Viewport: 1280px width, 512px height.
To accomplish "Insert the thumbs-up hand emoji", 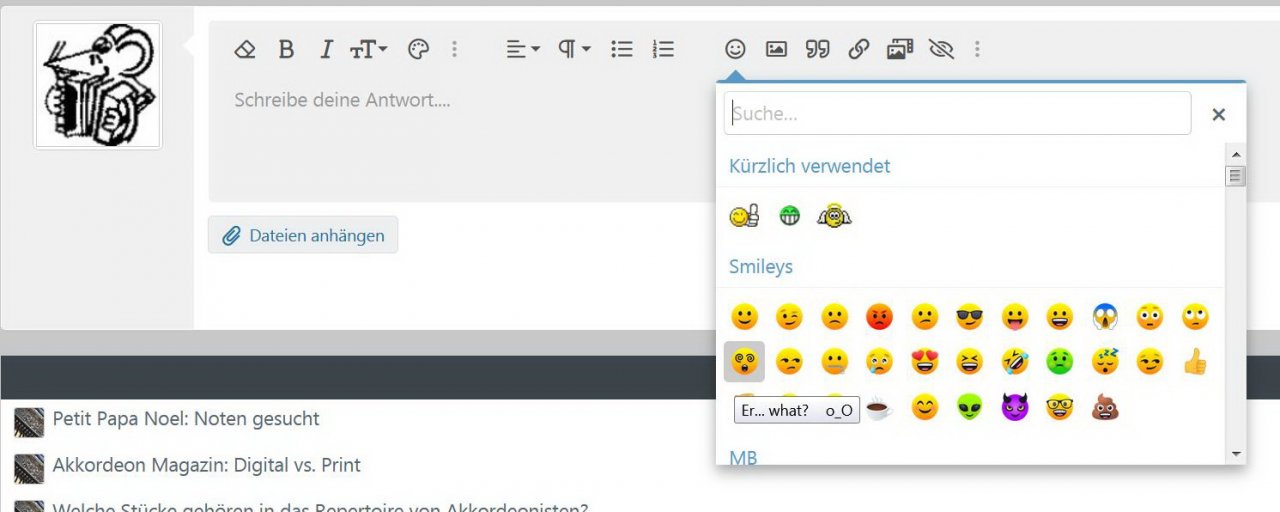I will click(x=1195, y=362).
